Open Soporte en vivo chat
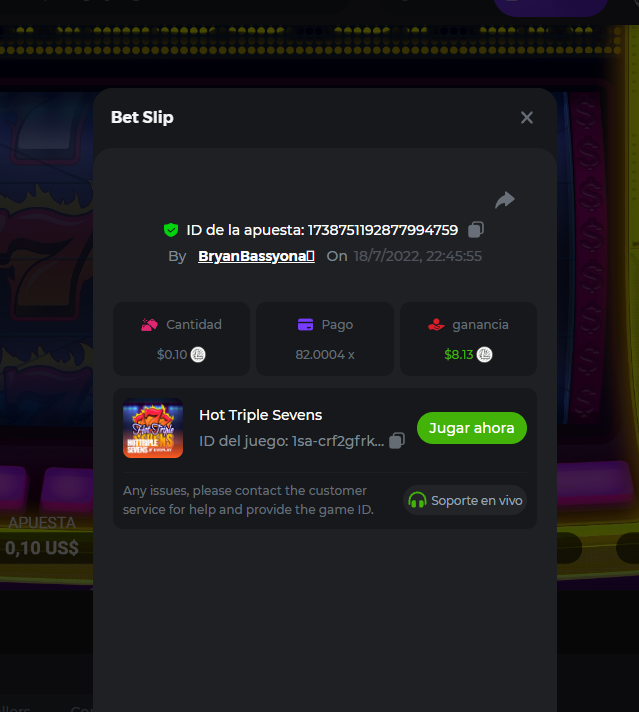Image resolution: width=639 pixels, height=712 pixels. [x=465, y=500]
